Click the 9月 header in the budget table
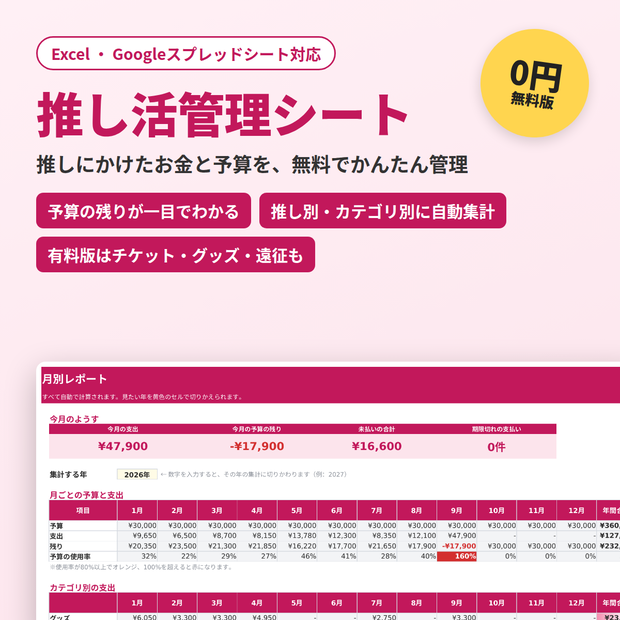This screenshot has width=620, height=620. [456, 510]
